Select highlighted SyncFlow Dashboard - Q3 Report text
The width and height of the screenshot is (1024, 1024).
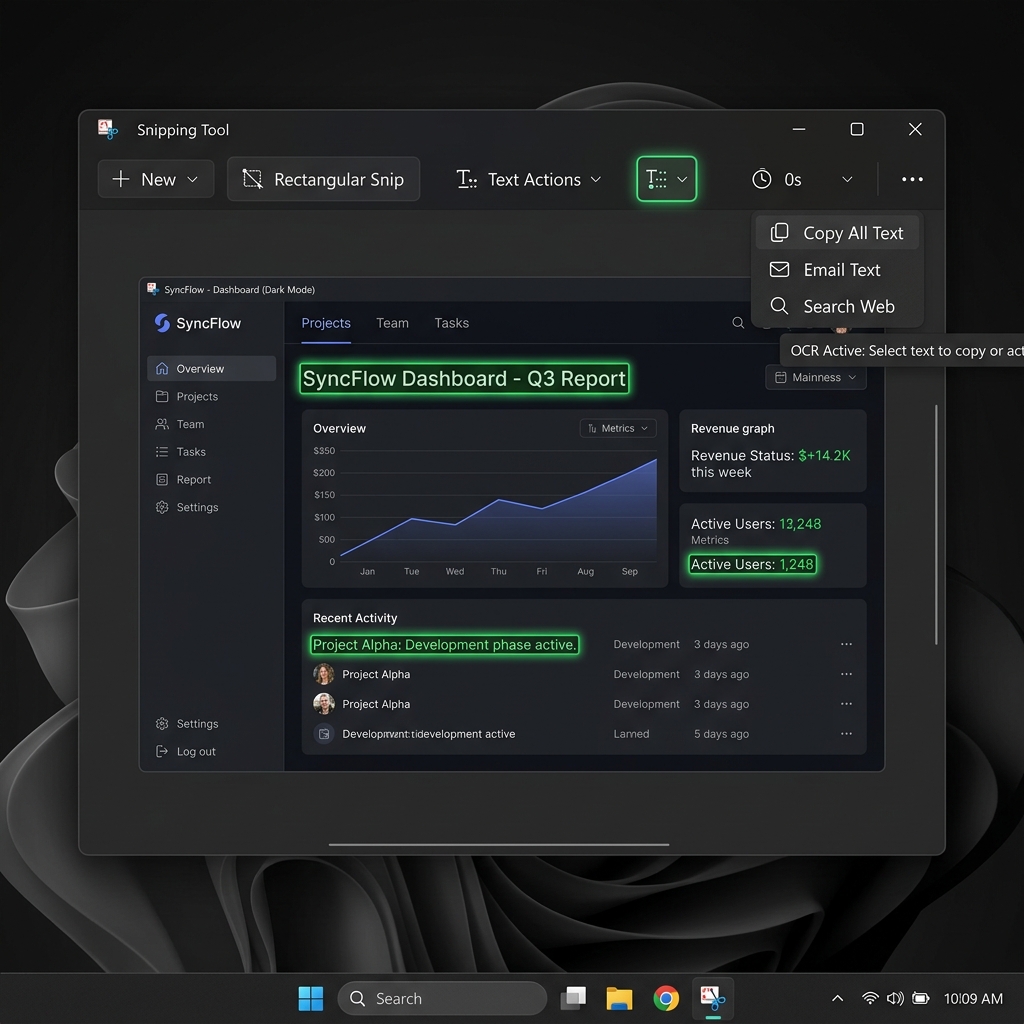pyautogui.click(x=464, y=379)
